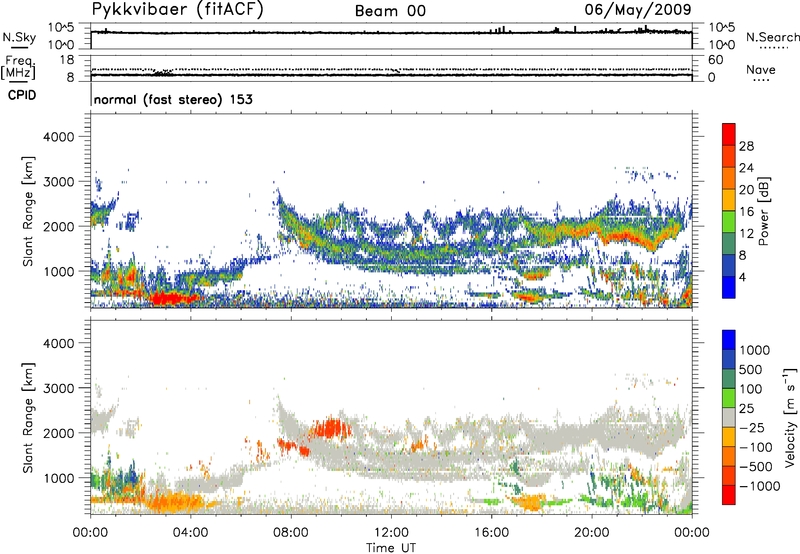Viewport: 800px width, 554px height.
Task: Click the "2000" tick of the velocity panel
Action: 58,433
